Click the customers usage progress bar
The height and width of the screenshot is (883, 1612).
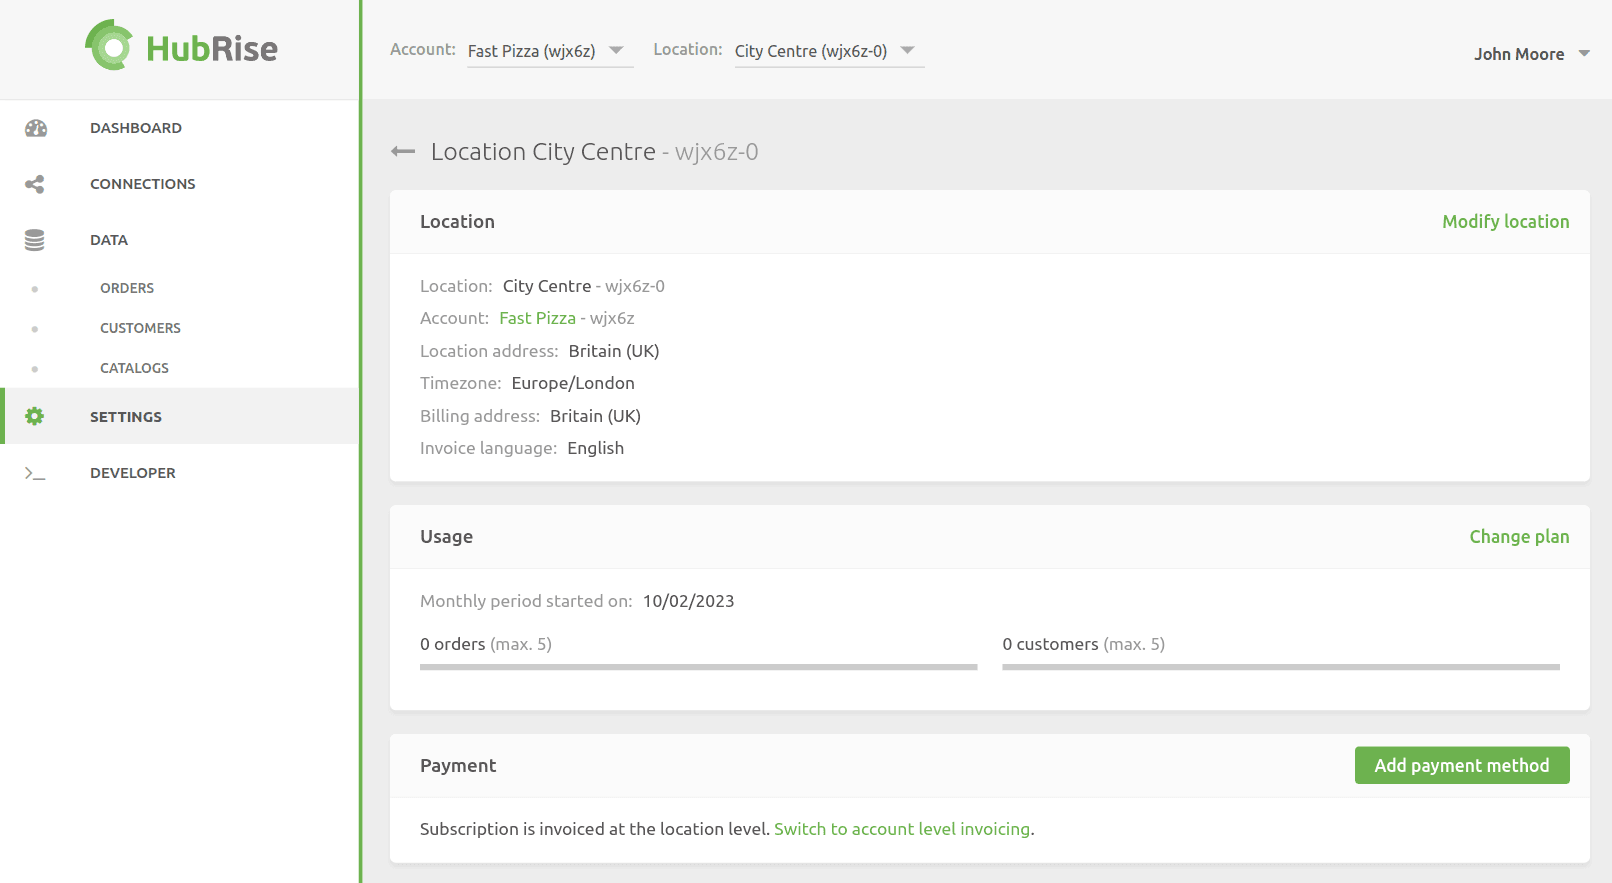[x=1281, y=667]
